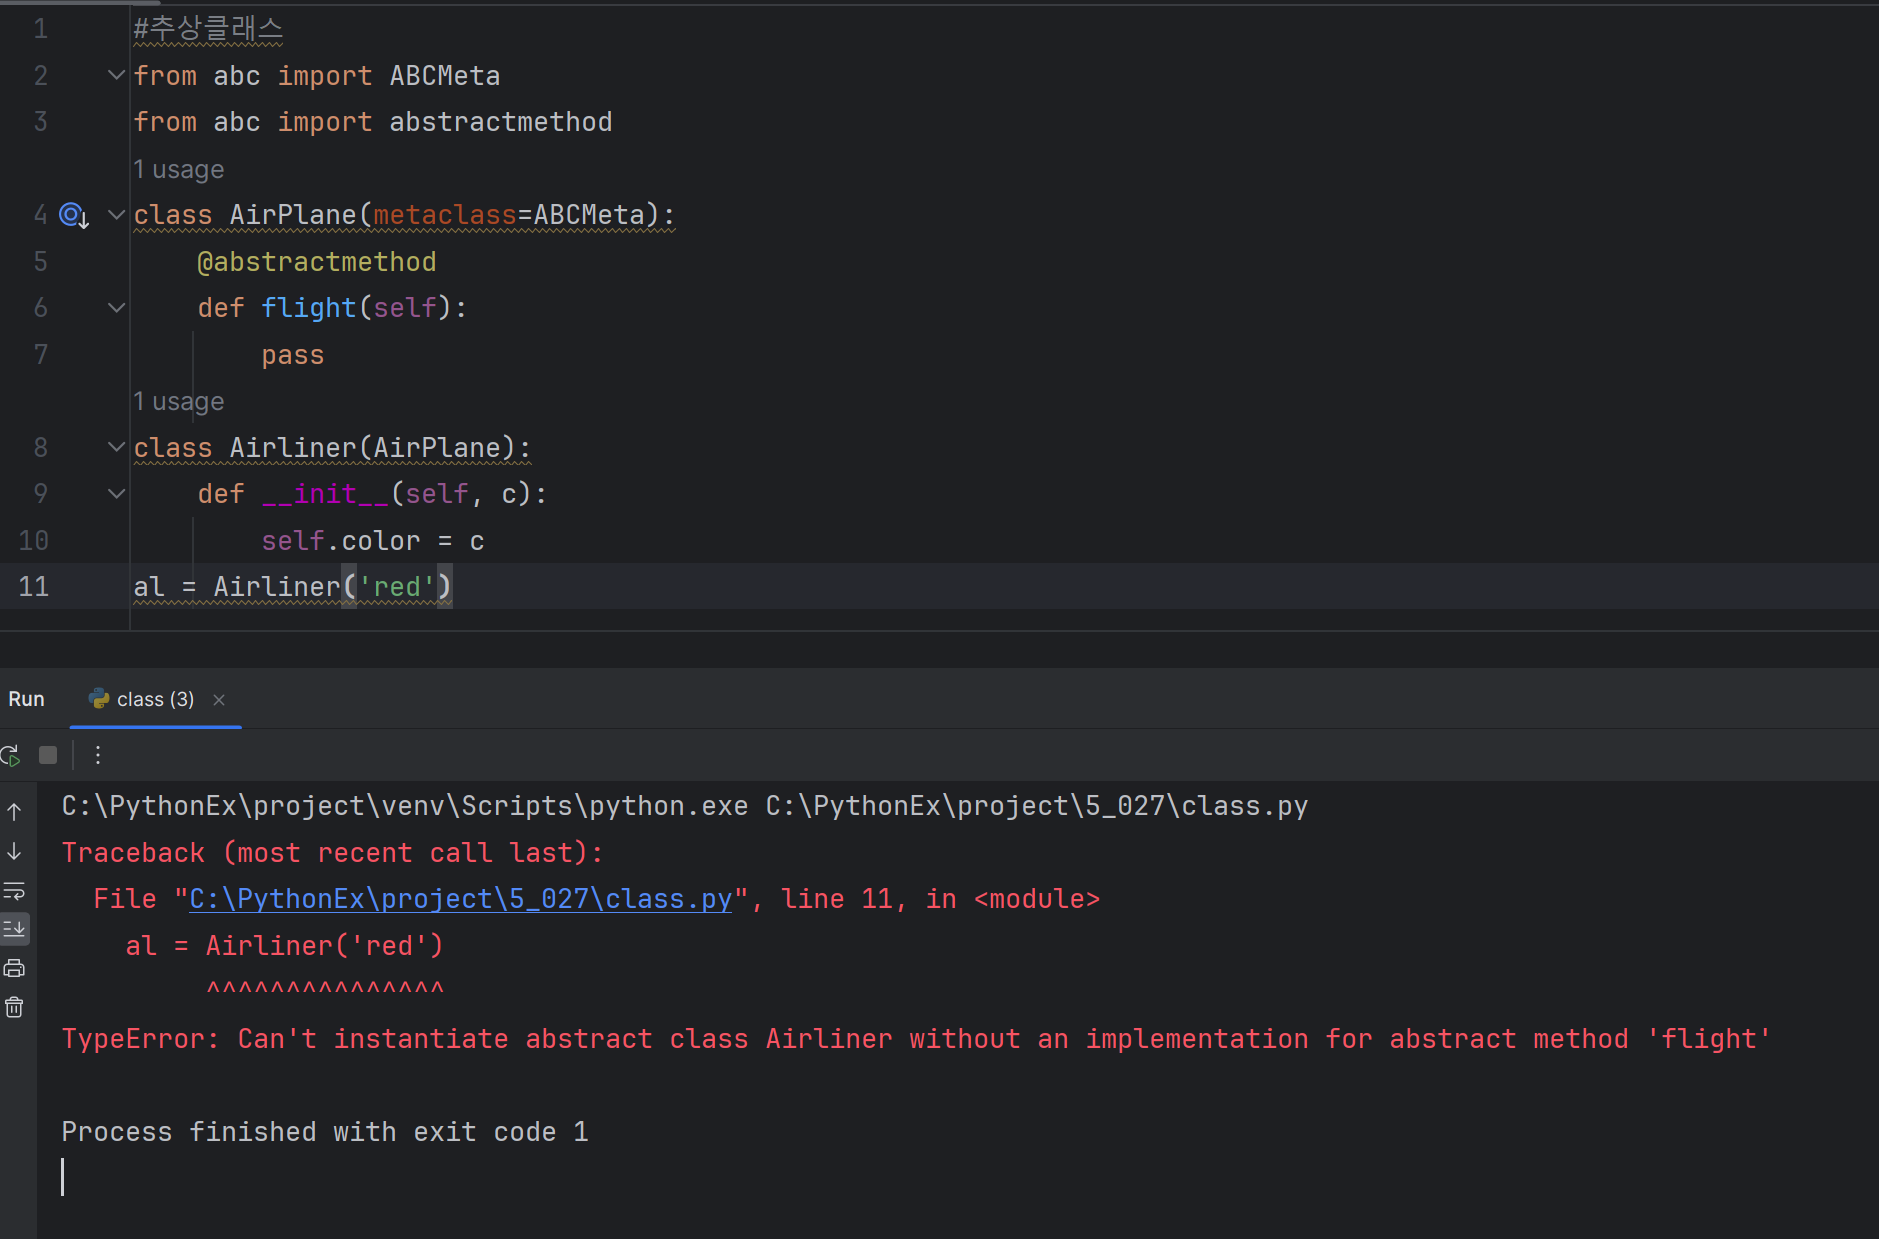Click the pass statement on line 7
Image resolution: width=1879 pixels, height=1239 pixels.
pos(293,355)
